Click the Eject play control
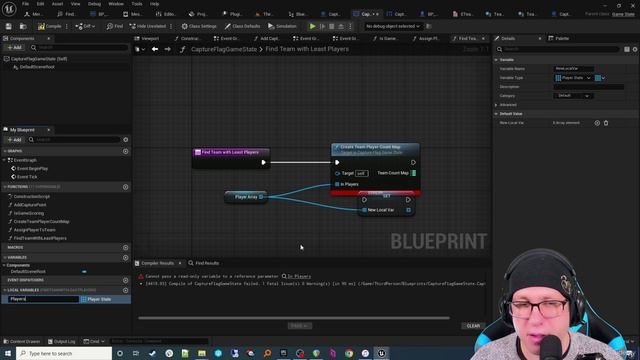The height and width of the screenshot is (360, 640). click(341, 26)
